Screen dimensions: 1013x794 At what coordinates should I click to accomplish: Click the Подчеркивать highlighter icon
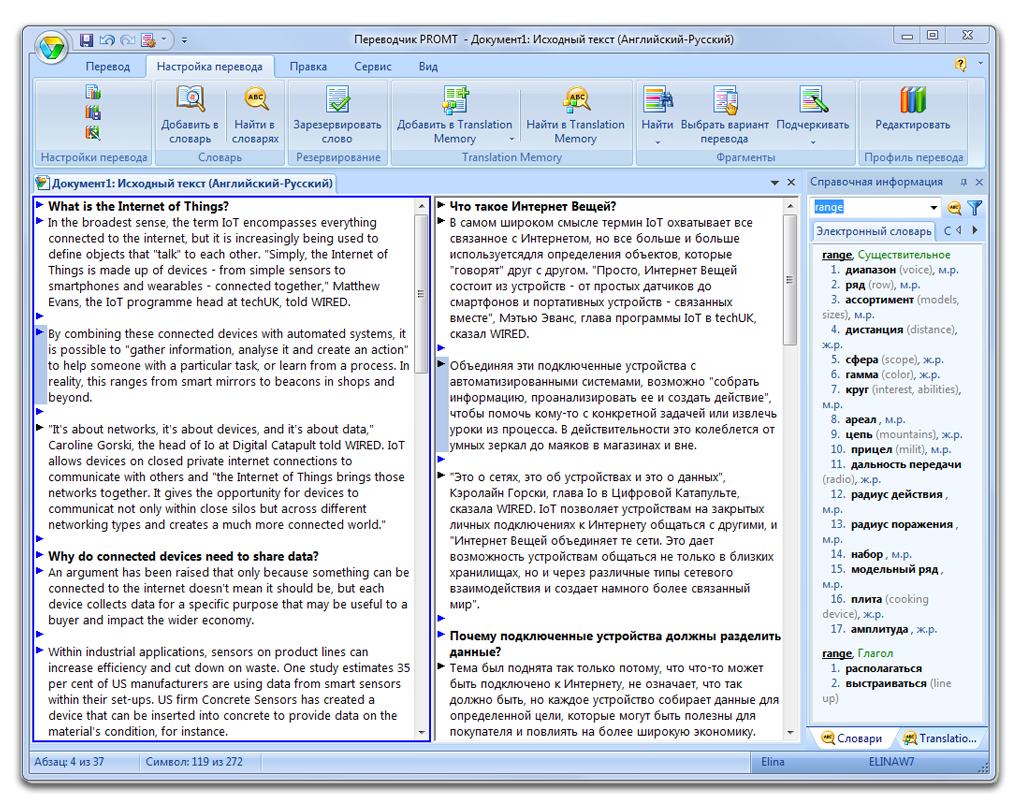coord(813,101)
